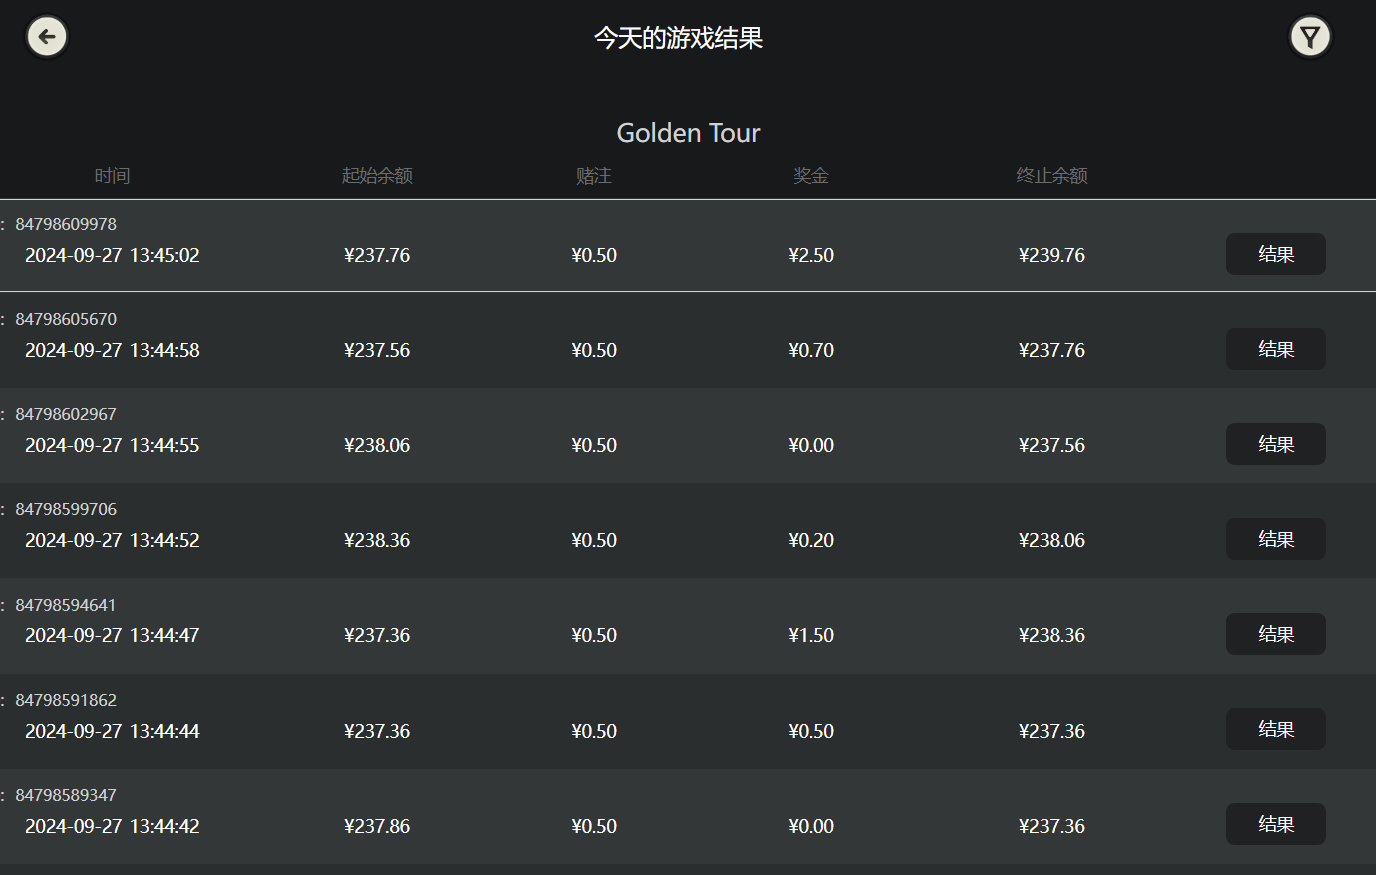1376x875 pixels.
Task: Tap the back navigation circle at top left
Action: click(46, 36)
